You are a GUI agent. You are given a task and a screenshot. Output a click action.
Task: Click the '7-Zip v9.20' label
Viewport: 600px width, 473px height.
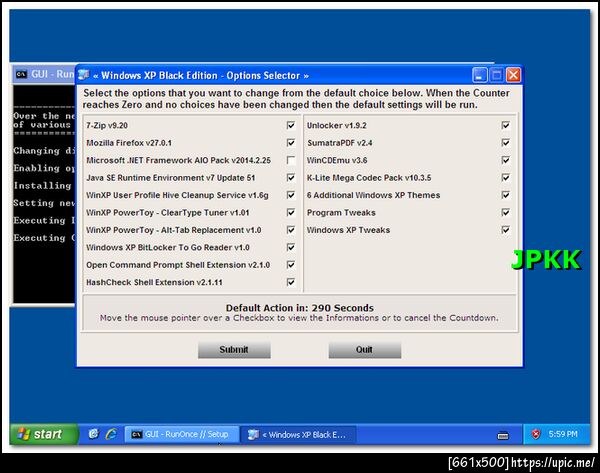pyautogui.click(x=107, y=126)
